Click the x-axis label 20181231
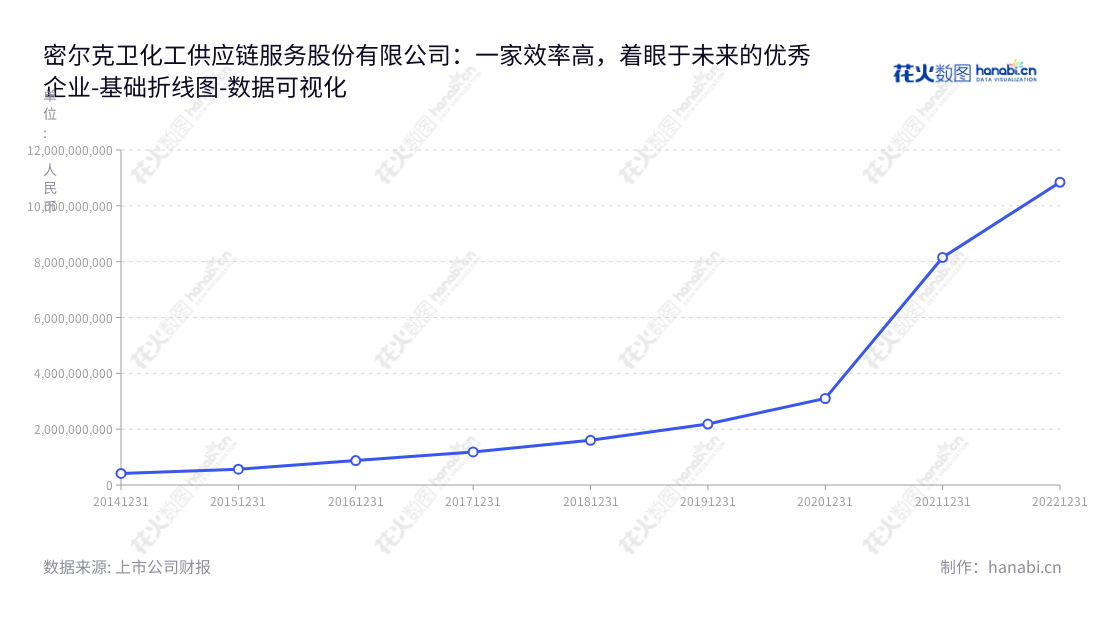 [591, 501]
